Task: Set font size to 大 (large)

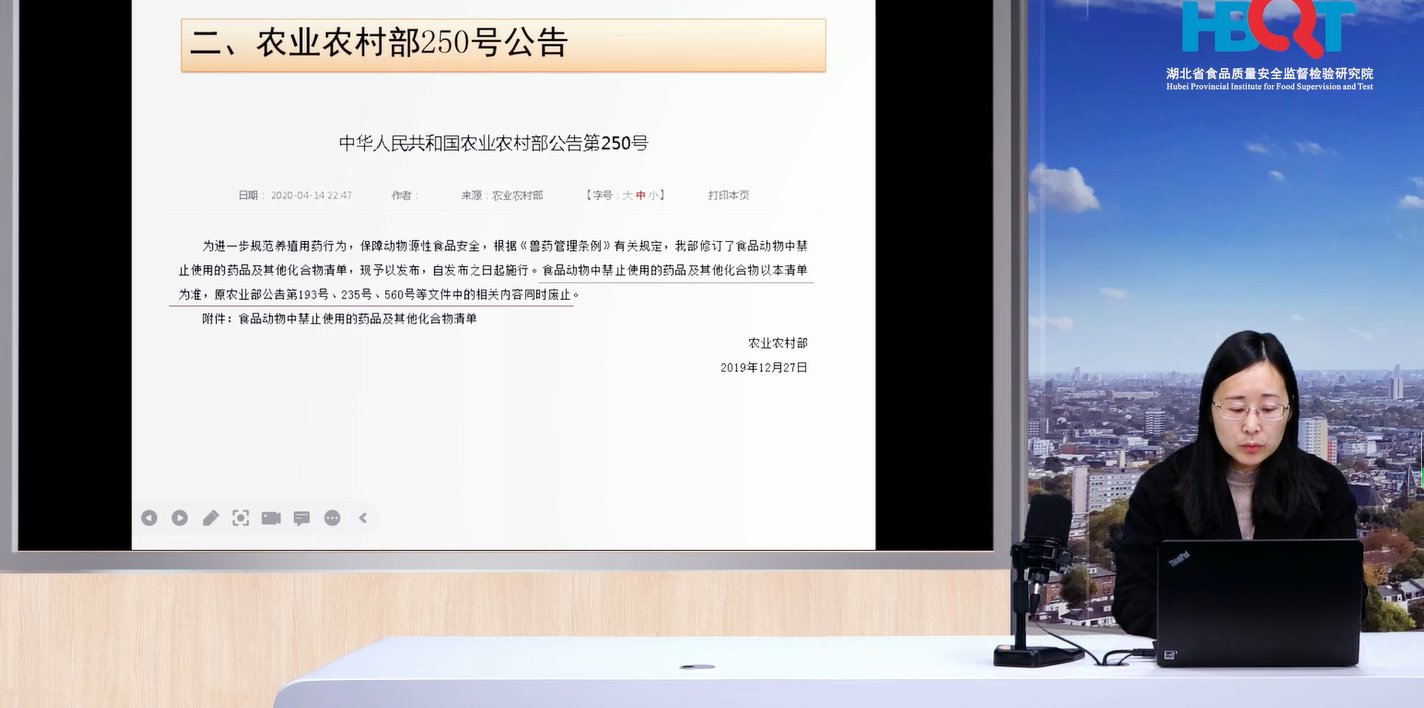Action: coord(628,196)
